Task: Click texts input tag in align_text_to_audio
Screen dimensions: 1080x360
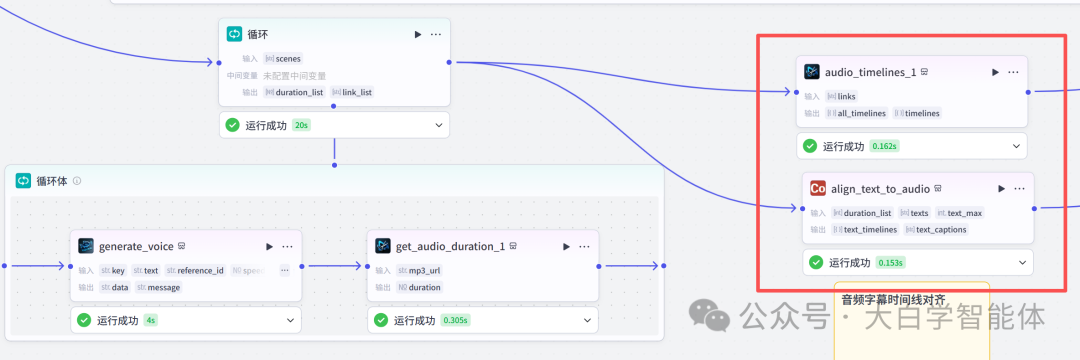Action: pos(914,213)
